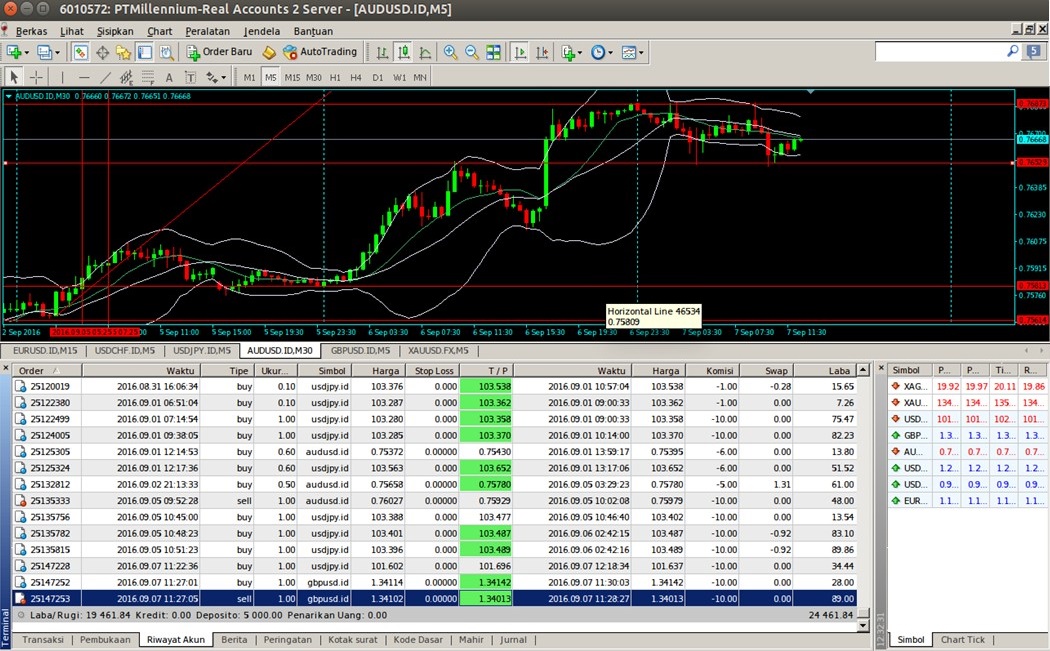The width and height of the screenshot is (1050, 651).
Task: Select the Horizontal Line drawing tool
Action: coord(84,78)
